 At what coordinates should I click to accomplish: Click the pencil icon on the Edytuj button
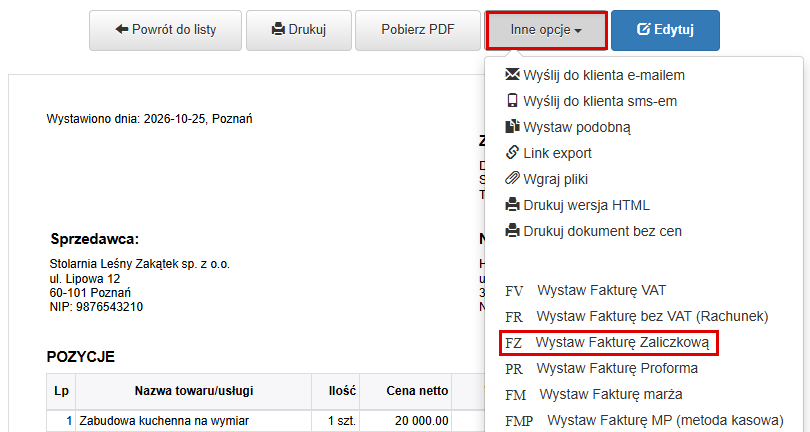pyautogui.click(x=643, y=29)
